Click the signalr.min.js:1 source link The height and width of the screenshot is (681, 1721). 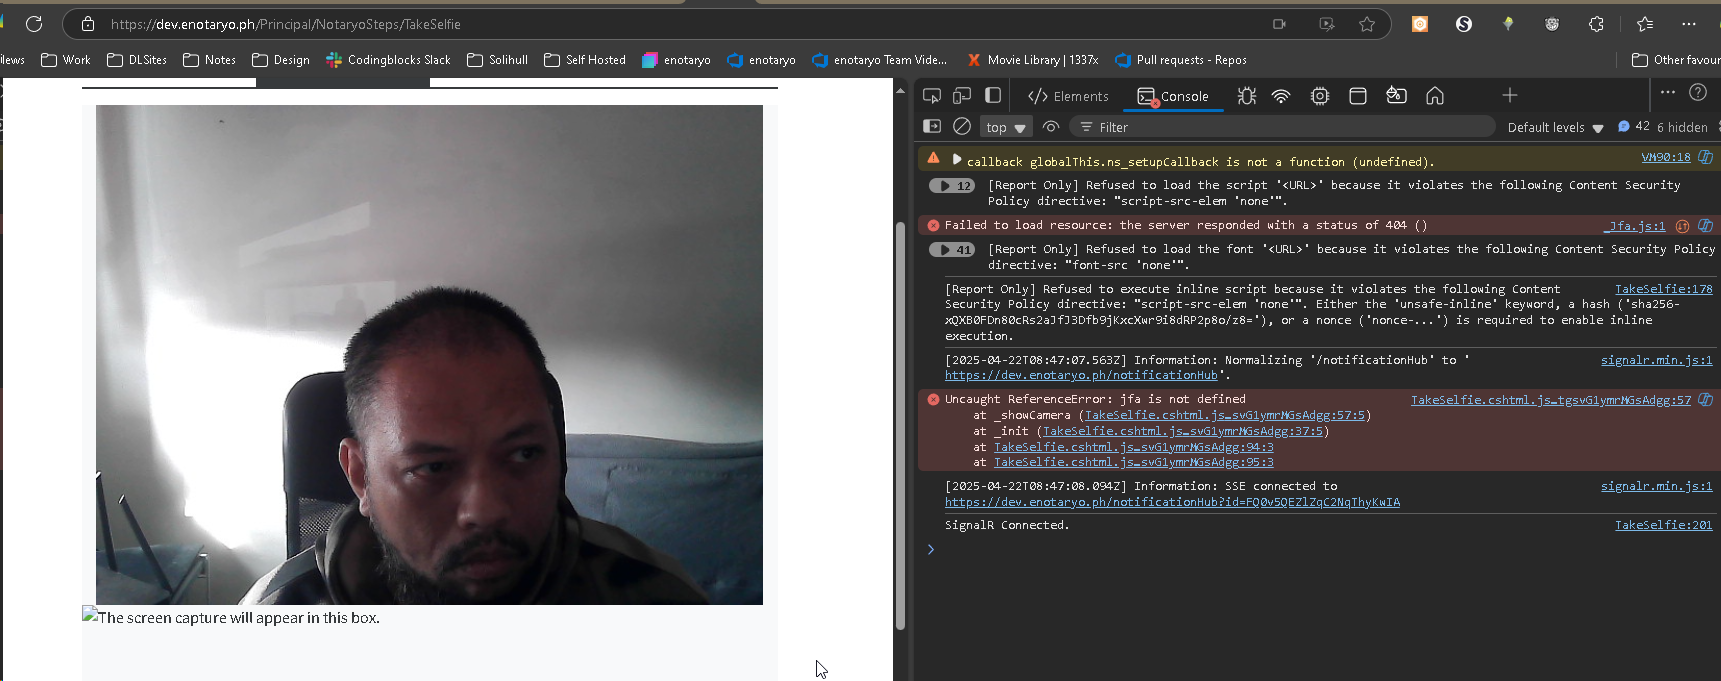coord(1656,360)
